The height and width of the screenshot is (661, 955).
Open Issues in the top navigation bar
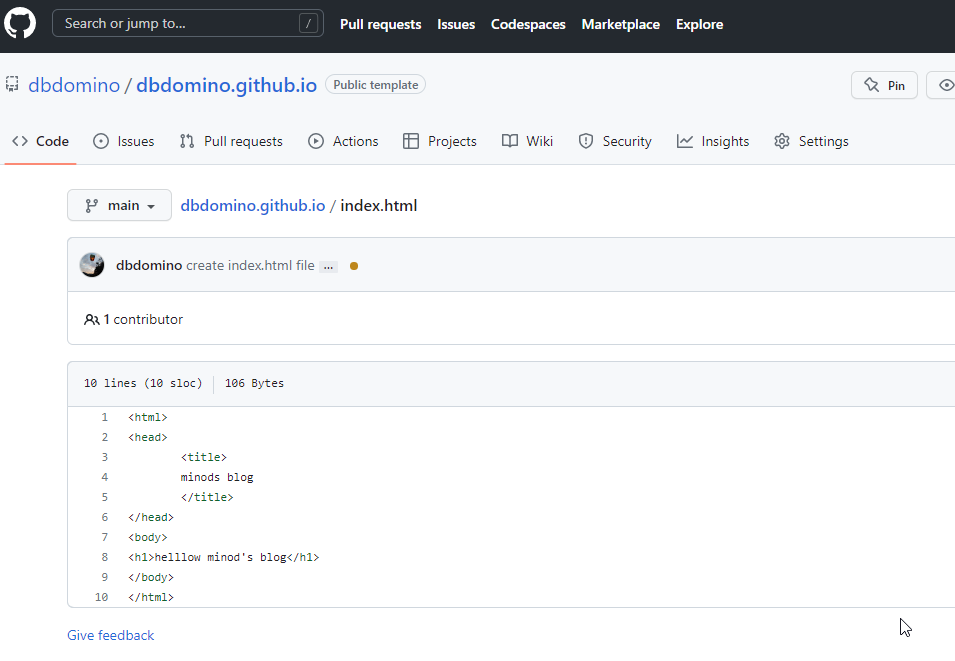(x=456, y=24)
